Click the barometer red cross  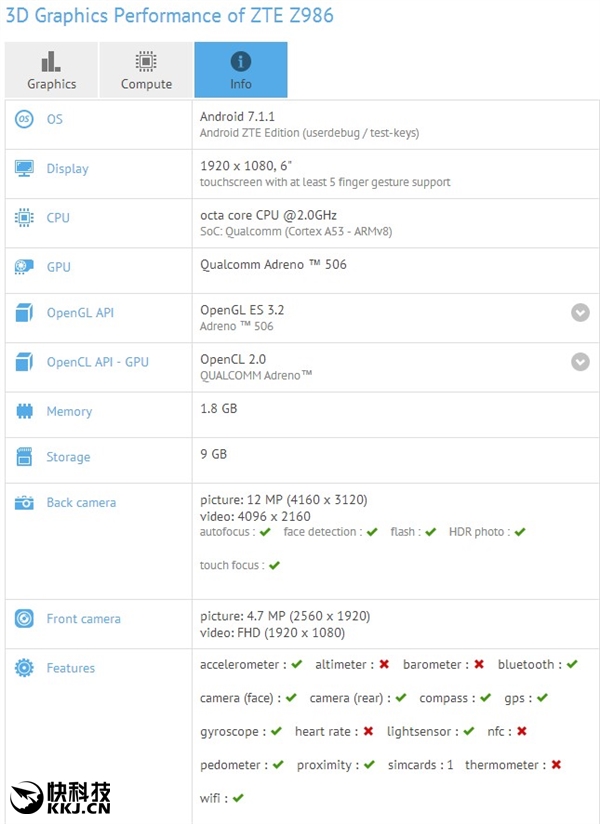pyautogui.click(x=479, y=664)
